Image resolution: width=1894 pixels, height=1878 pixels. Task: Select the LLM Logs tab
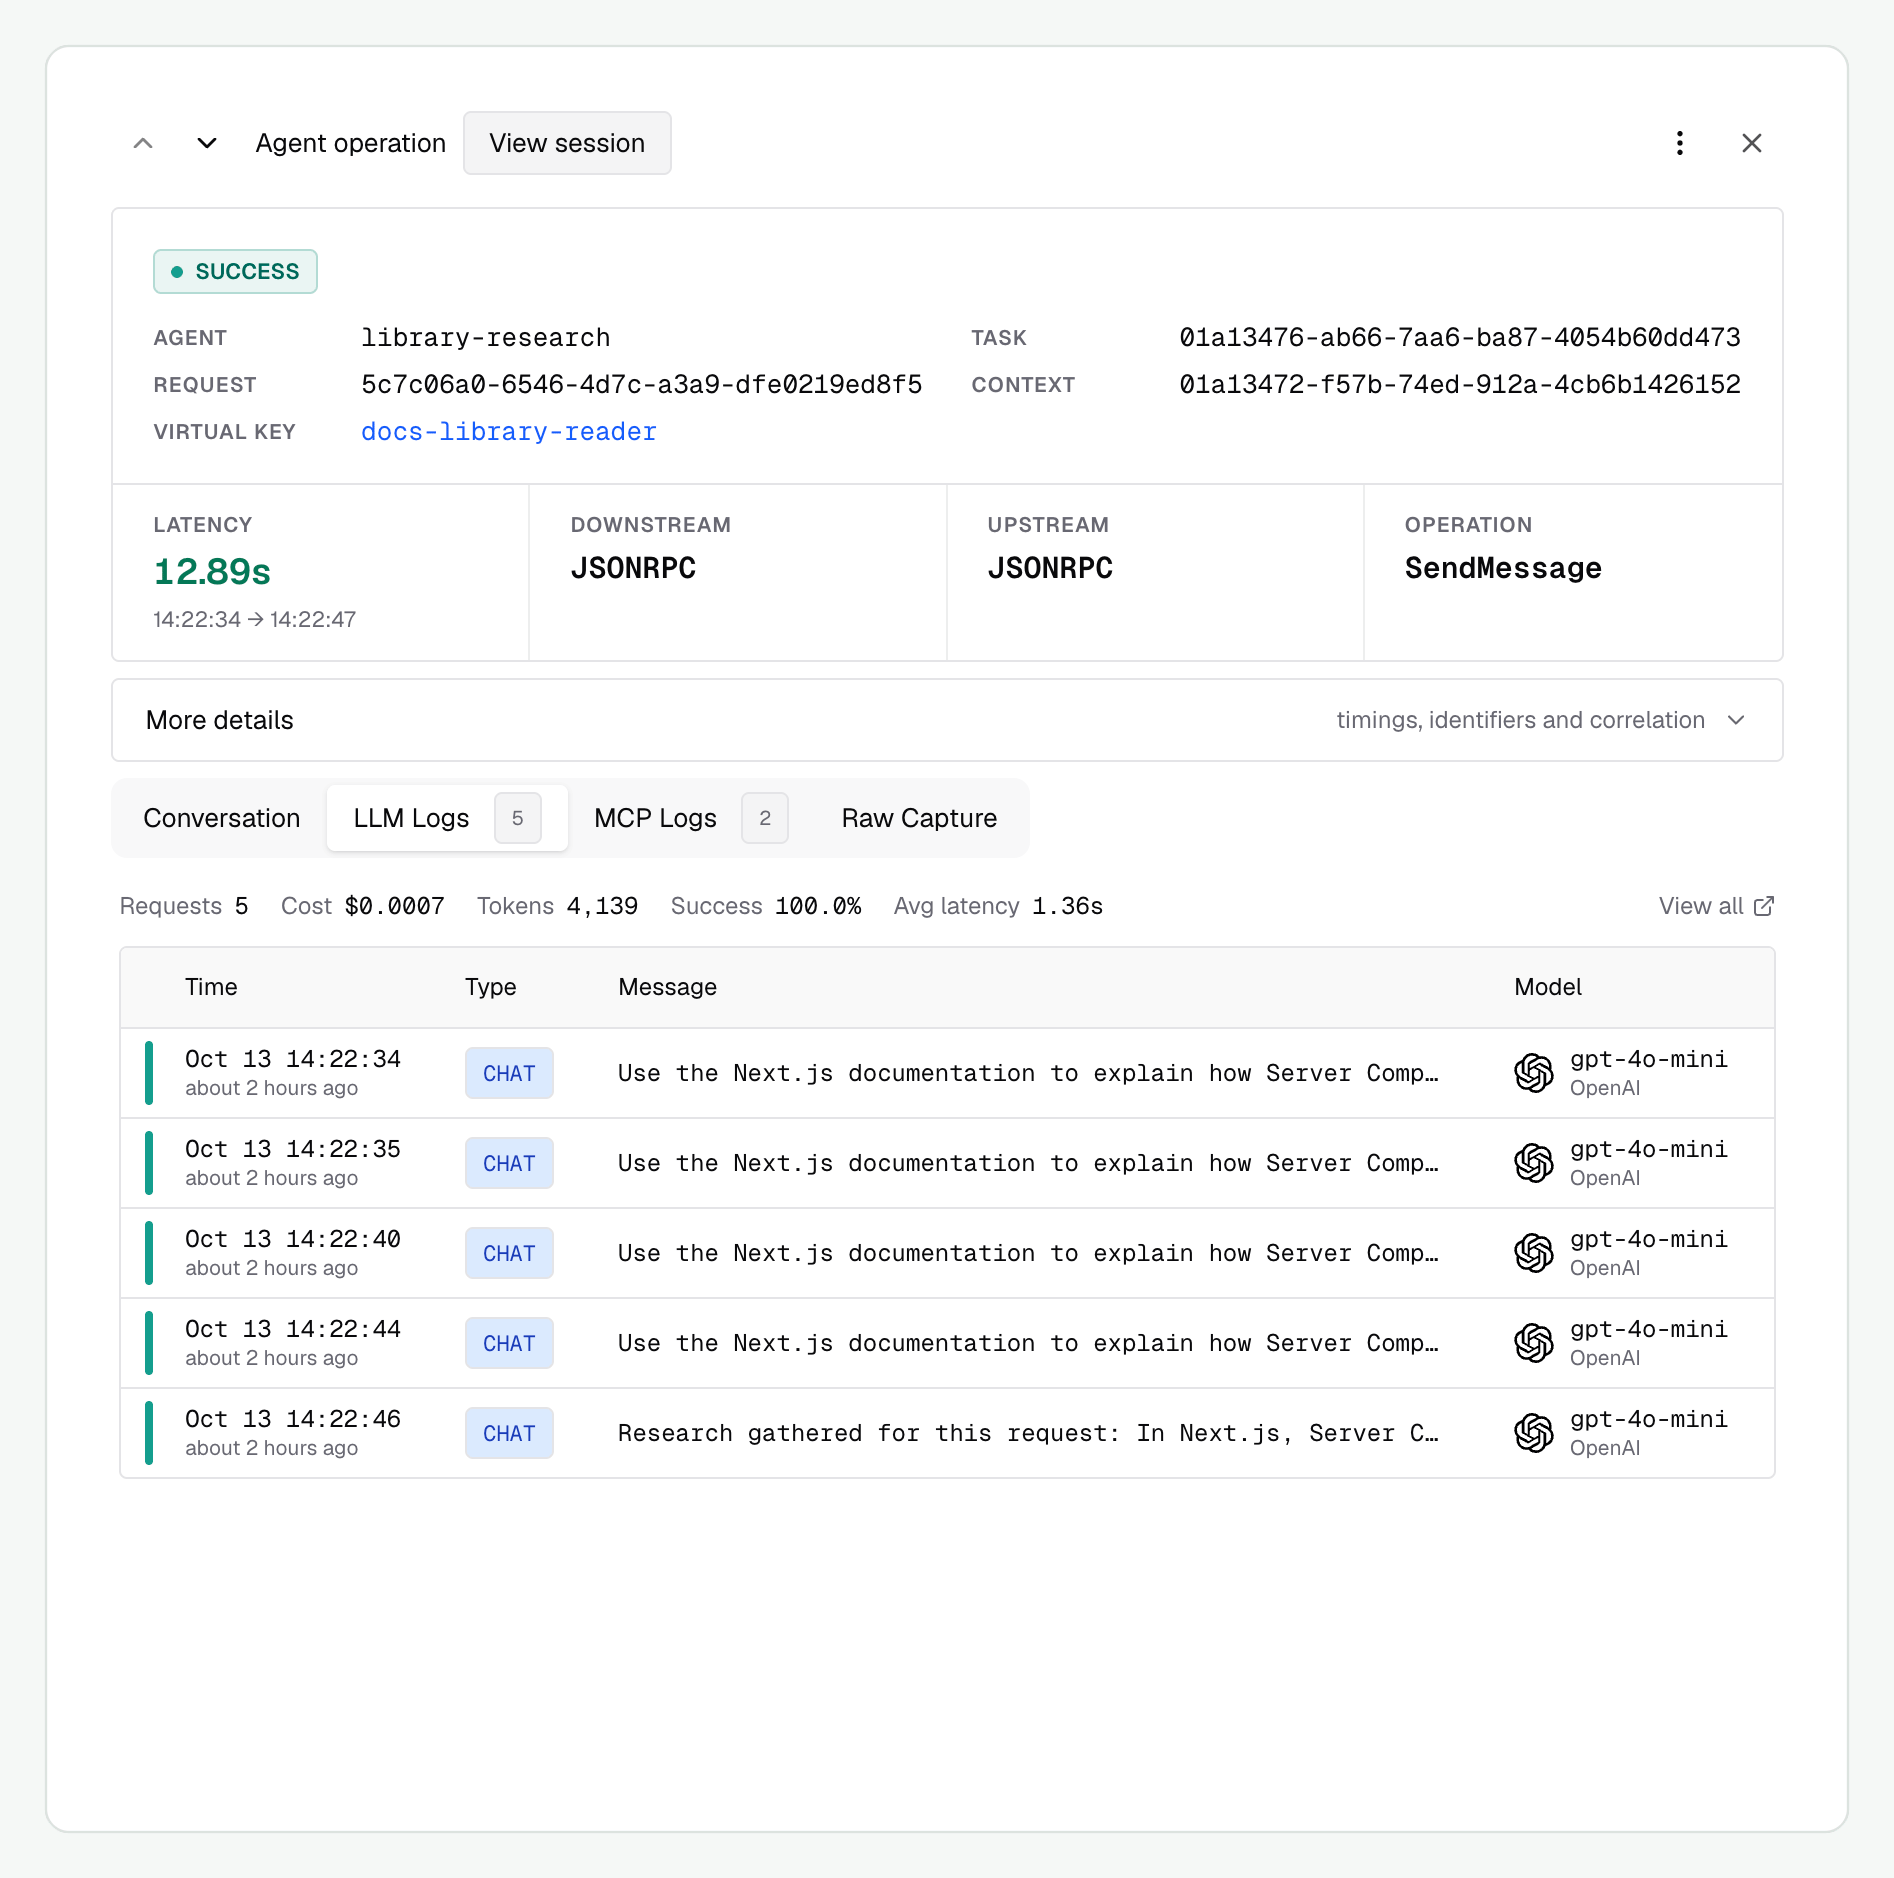[x=447, y=818]
